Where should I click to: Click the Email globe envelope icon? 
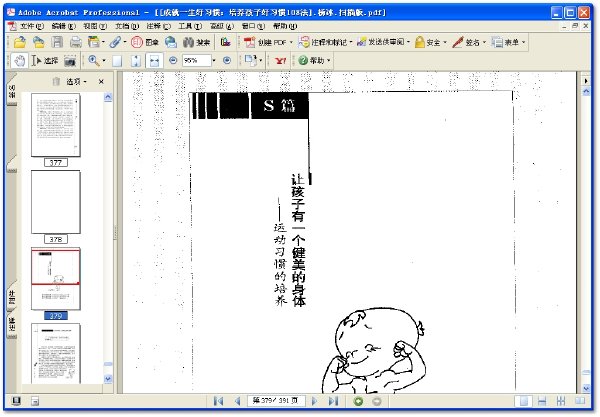pyautogui.click(x=171, y=42)
